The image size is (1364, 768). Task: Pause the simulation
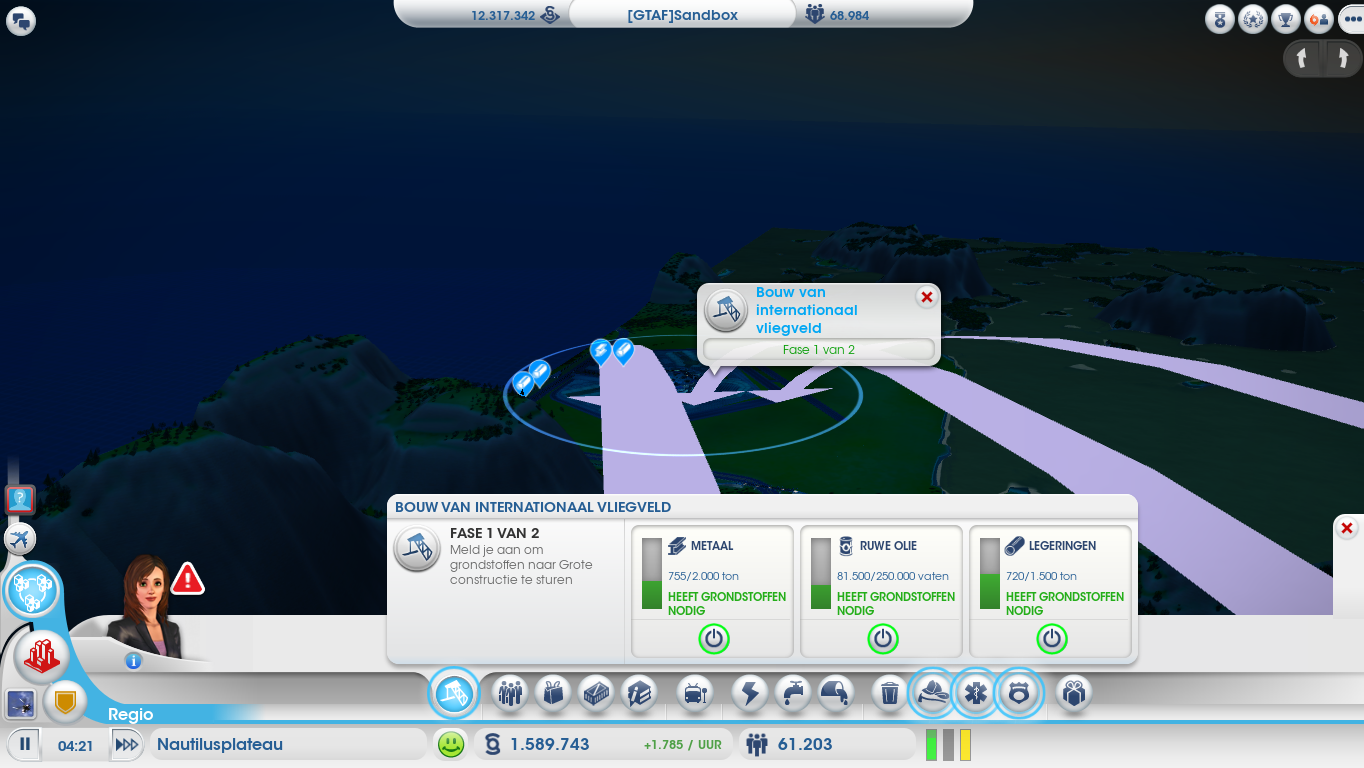click(x=25, y=744)
